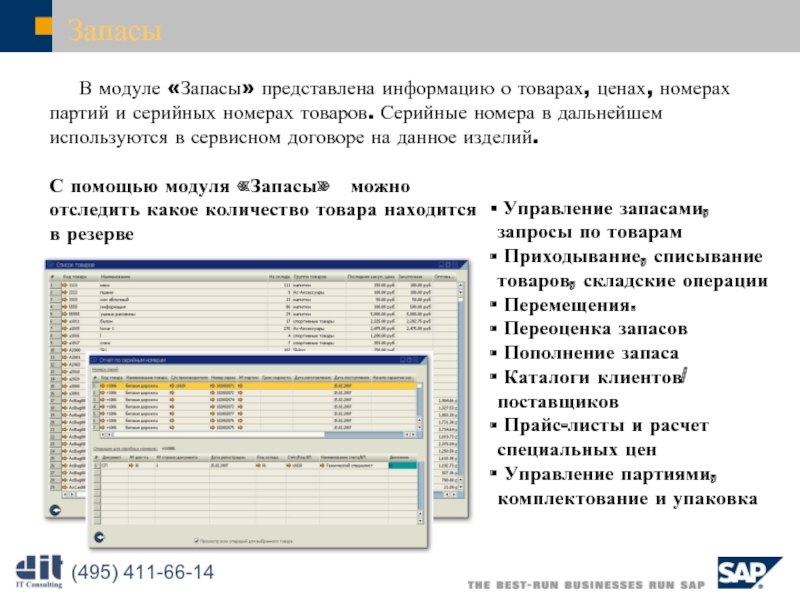Click the Список товаров window title bar
This screenshot has height=600, width=800.
[257, 265]
